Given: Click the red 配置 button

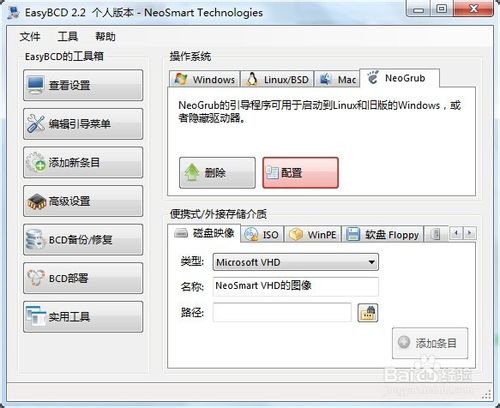Looking at the screenshot, I should [x=301, y=173].
